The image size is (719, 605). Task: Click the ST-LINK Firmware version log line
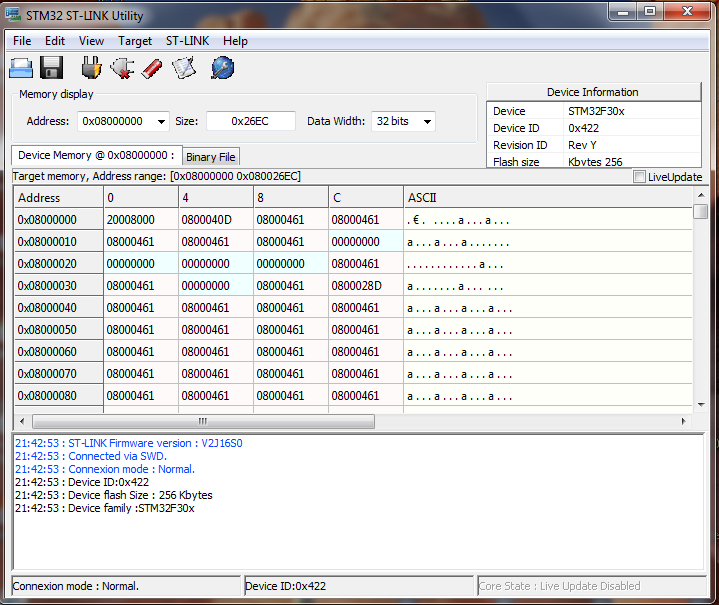[x=128, y=443]
